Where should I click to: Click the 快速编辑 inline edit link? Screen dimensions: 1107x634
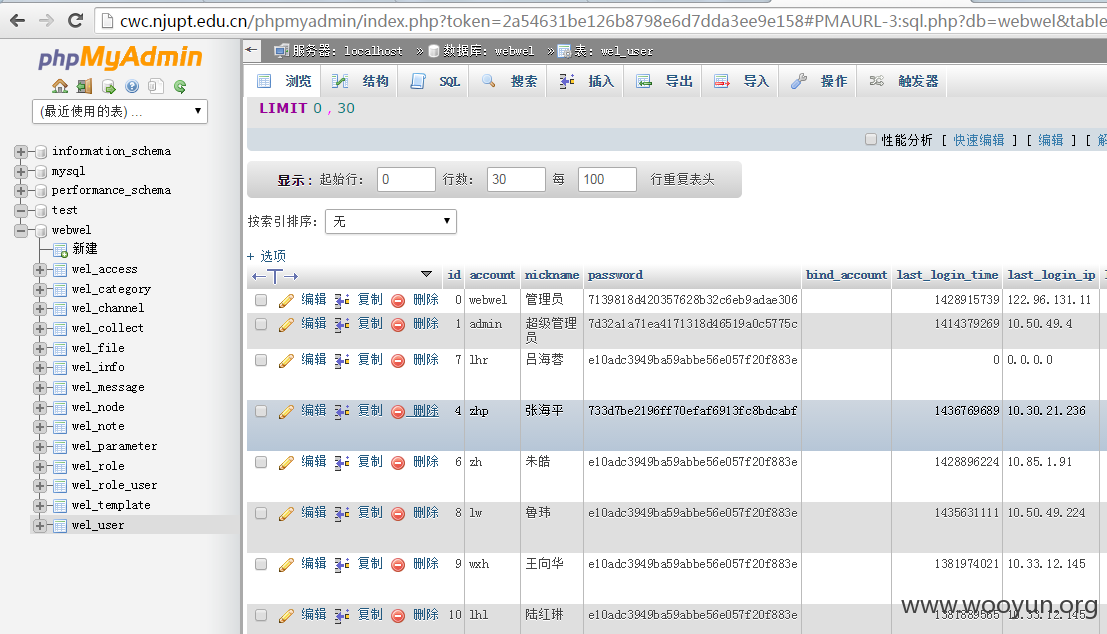979,140
